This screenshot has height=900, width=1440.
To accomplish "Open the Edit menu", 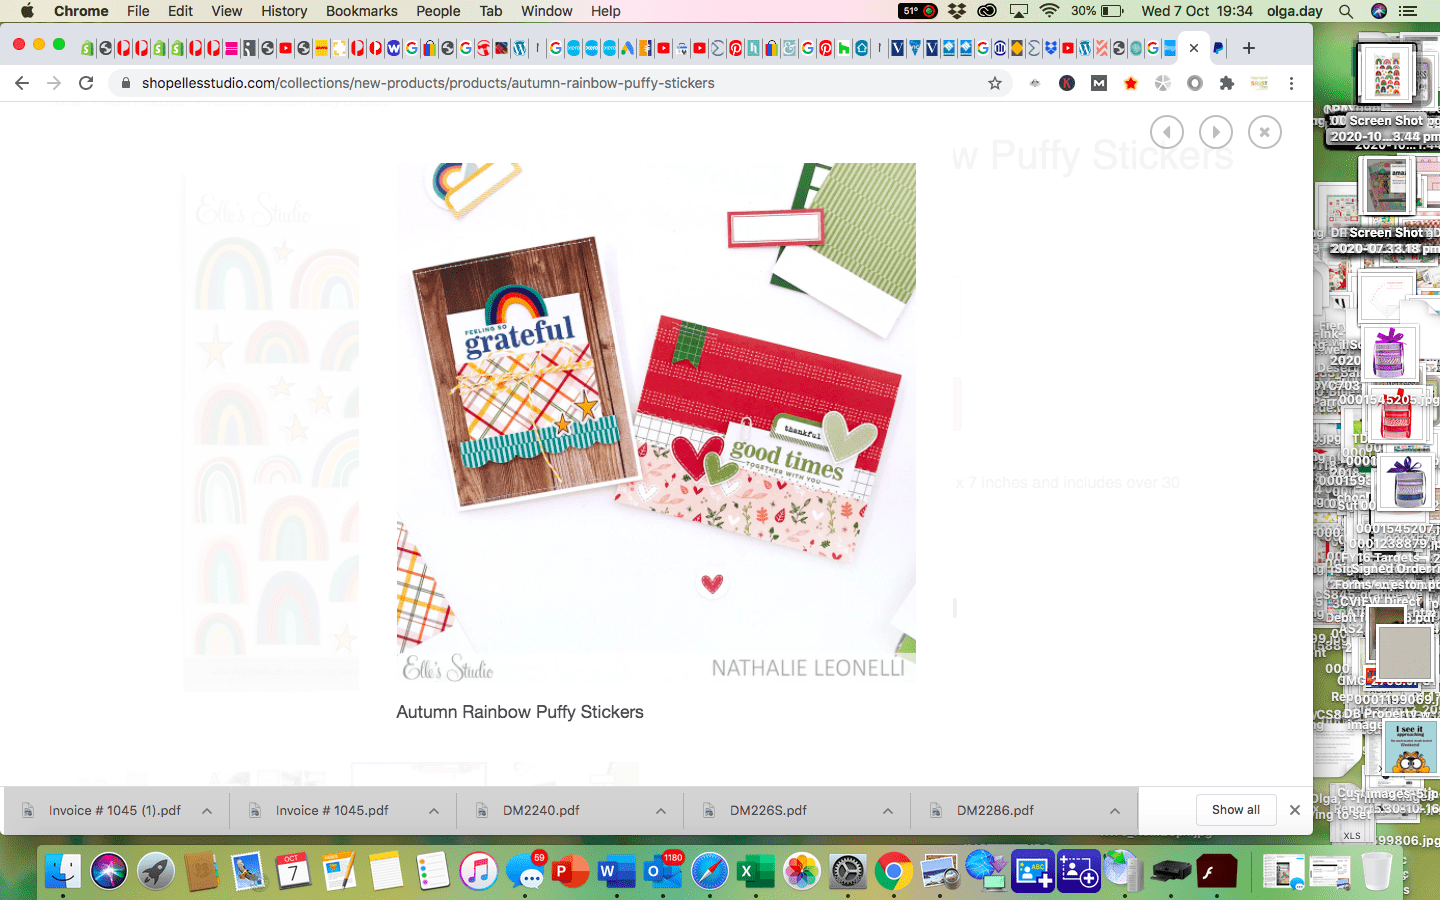I will [x=181, y=11].
